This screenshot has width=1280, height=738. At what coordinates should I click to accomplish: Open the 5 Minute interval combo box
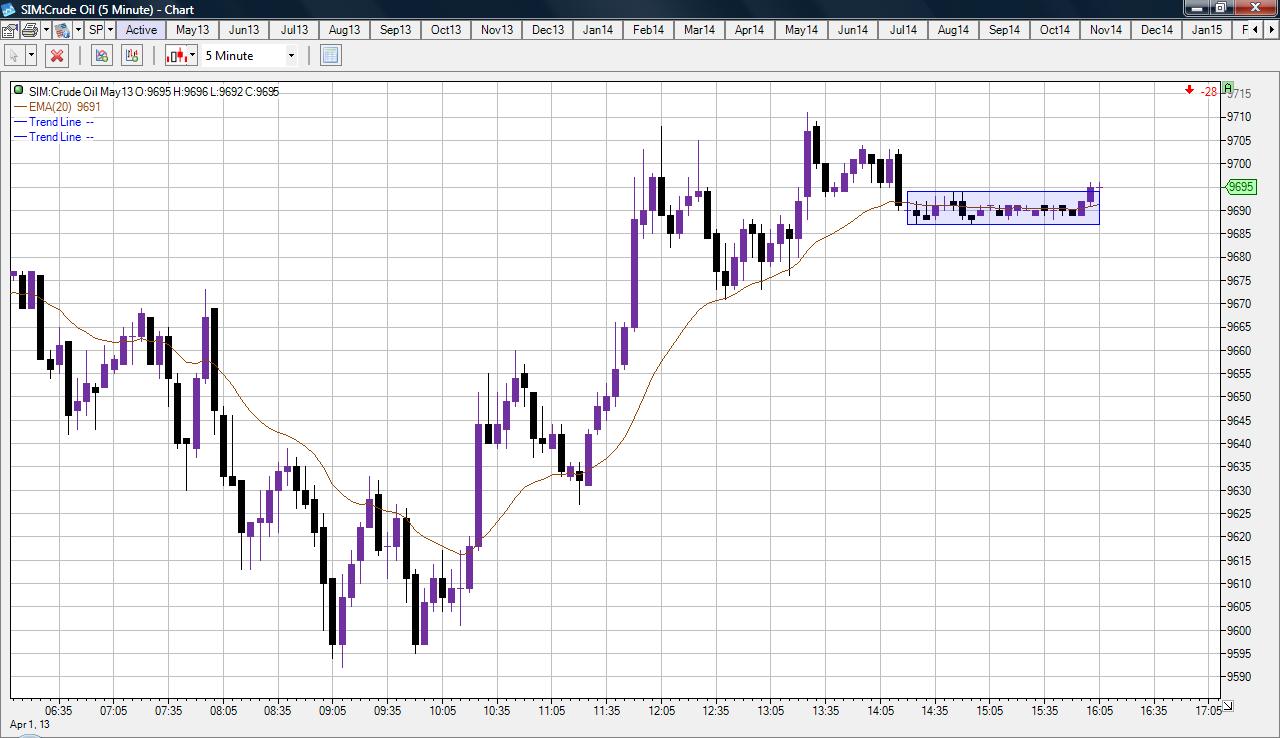tap(251, 56)
